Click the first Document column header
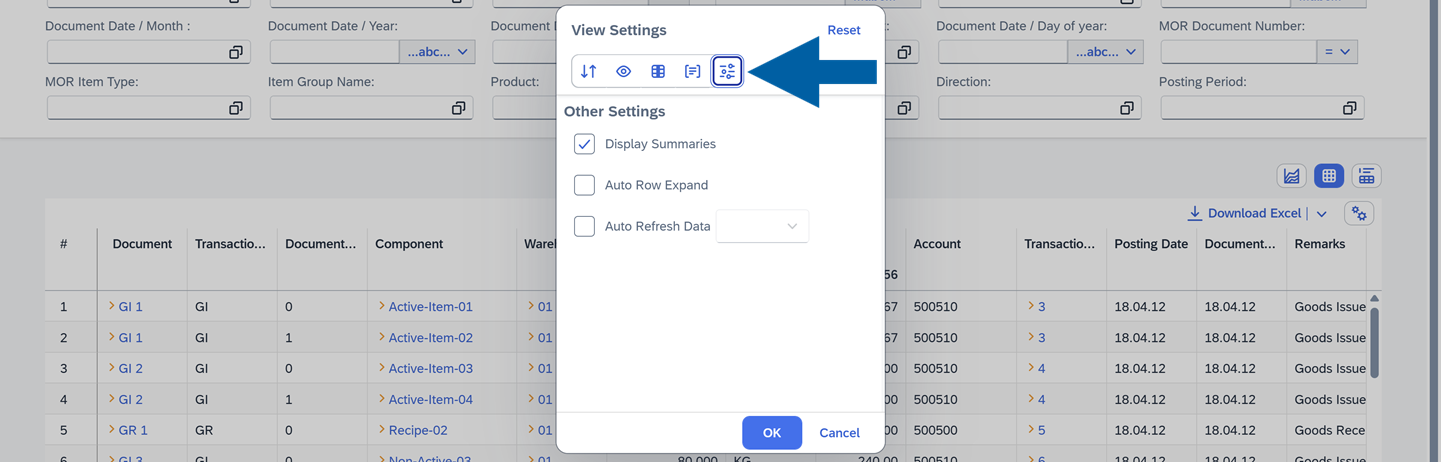This screenshot has width=1441, height=463. point(142,244)
